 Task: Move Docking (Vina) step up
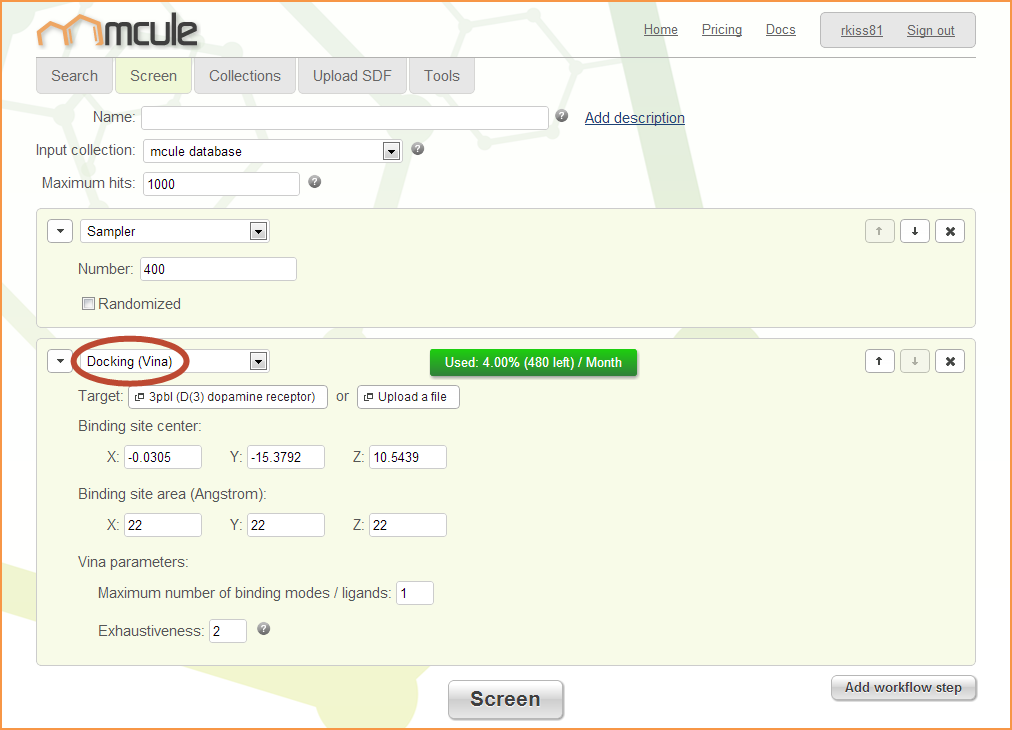(879, 361)
